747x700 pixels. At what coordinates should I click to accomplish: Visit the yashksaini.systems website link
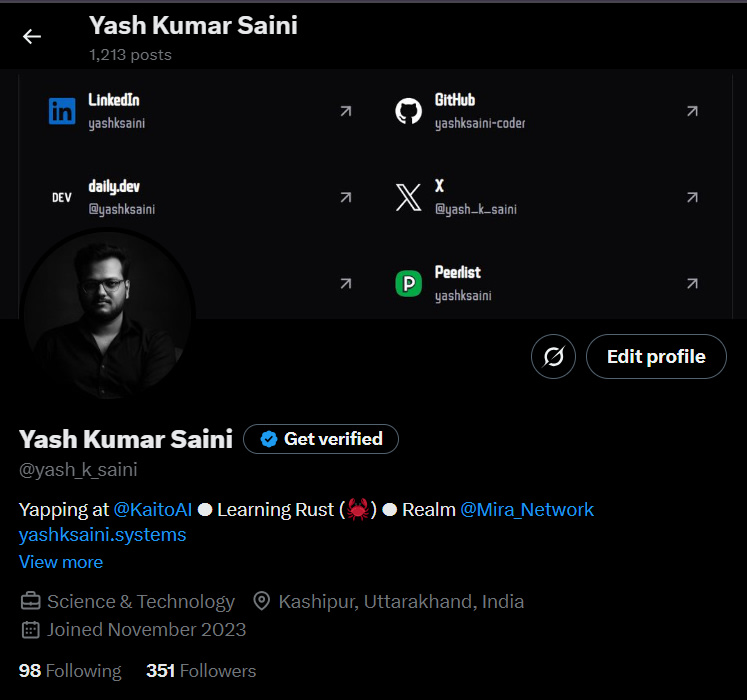tap(102, 535)
